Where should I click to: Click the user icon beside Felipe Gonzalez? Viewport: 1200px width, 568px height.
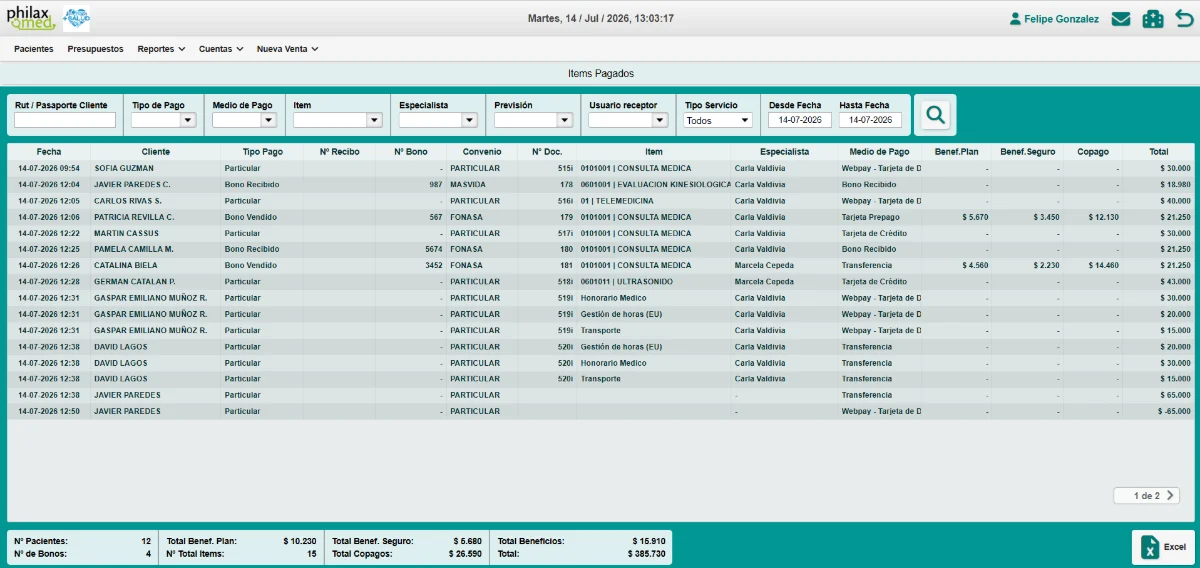(1015, 19)
